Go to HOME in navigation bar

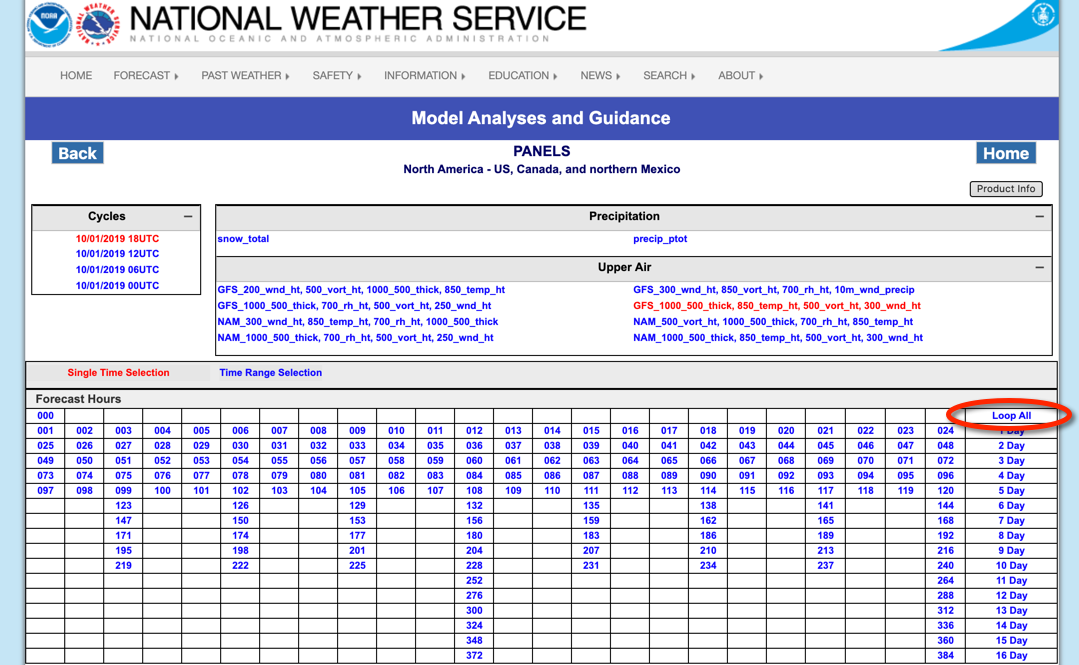click(76, 76)
